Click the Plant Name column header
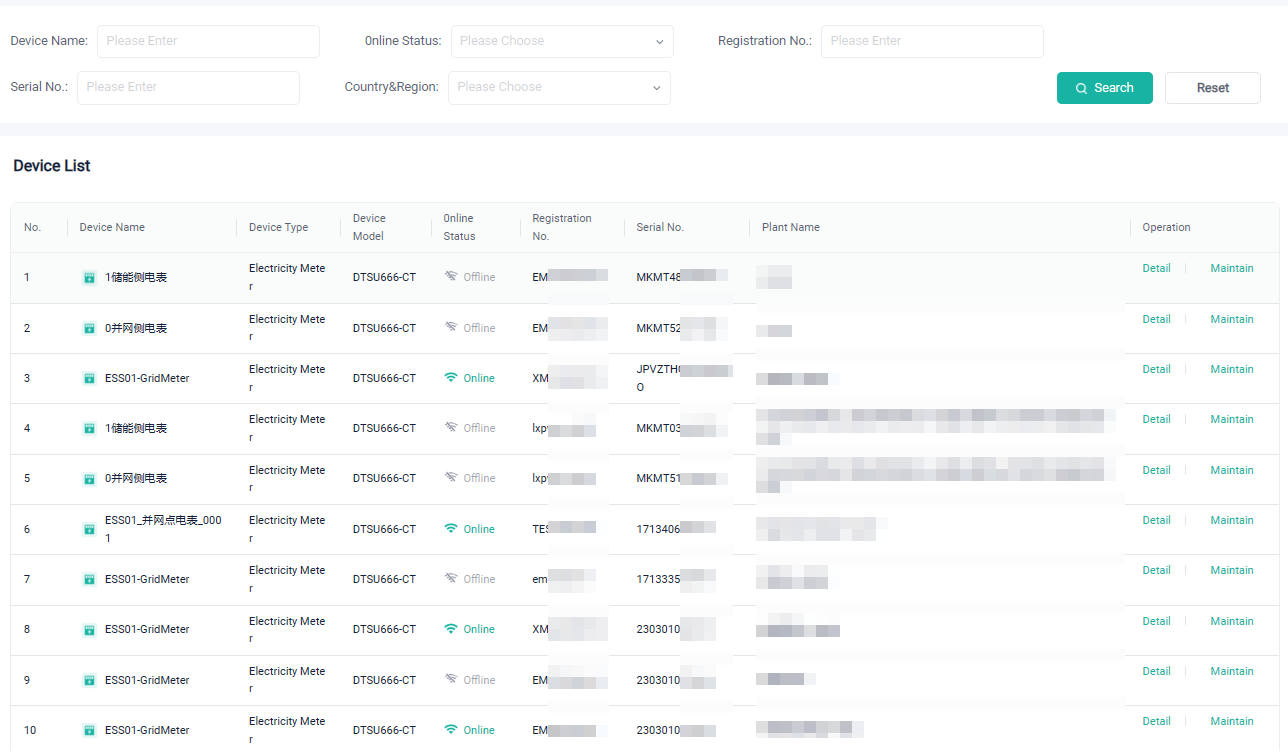1288x753 pixels. click(x=790, y=227)
